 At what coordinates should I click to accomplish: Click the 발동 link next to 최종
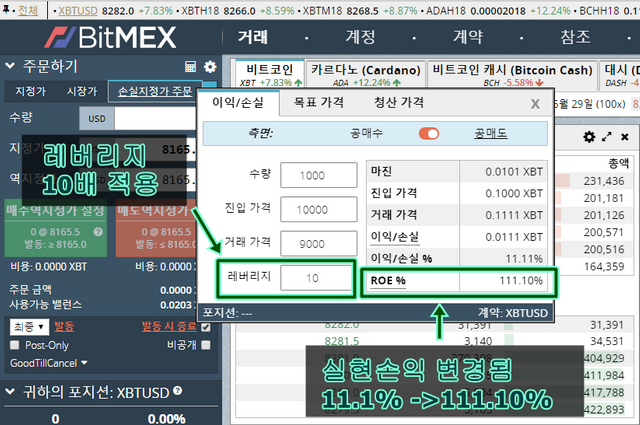[64, 327]
